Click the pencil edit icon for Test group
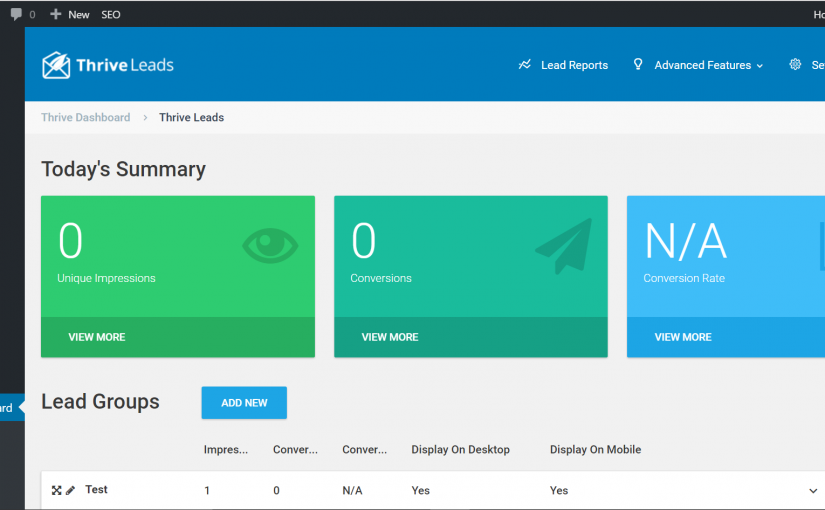 coord(71,491)
